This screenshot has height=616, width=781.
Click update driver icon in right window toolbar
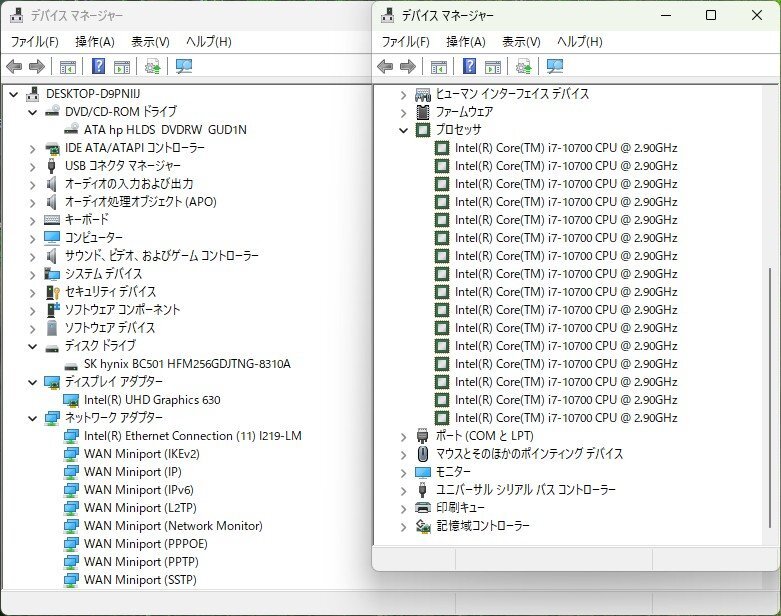pos(523,66)
